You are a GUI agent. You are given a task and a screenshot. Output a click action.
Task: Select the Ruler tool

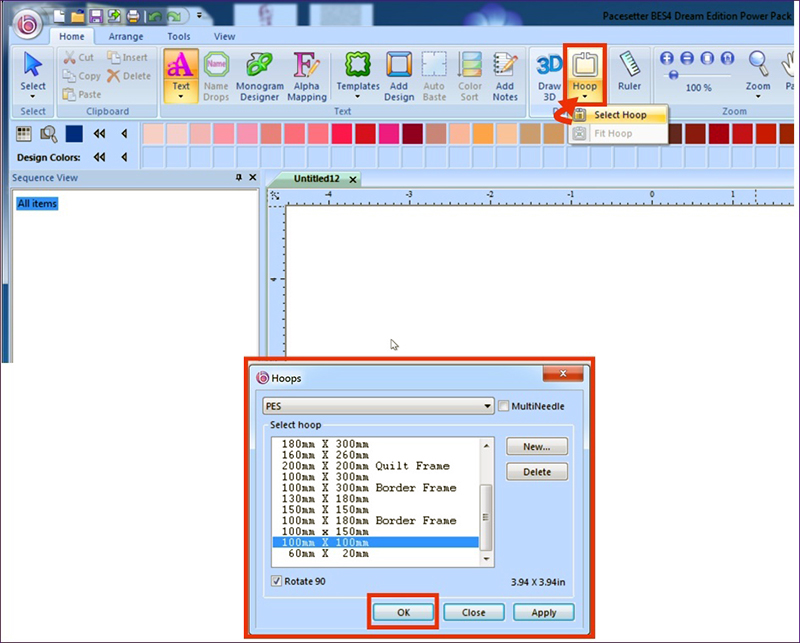pyautogui.click(x=629, y=72)
